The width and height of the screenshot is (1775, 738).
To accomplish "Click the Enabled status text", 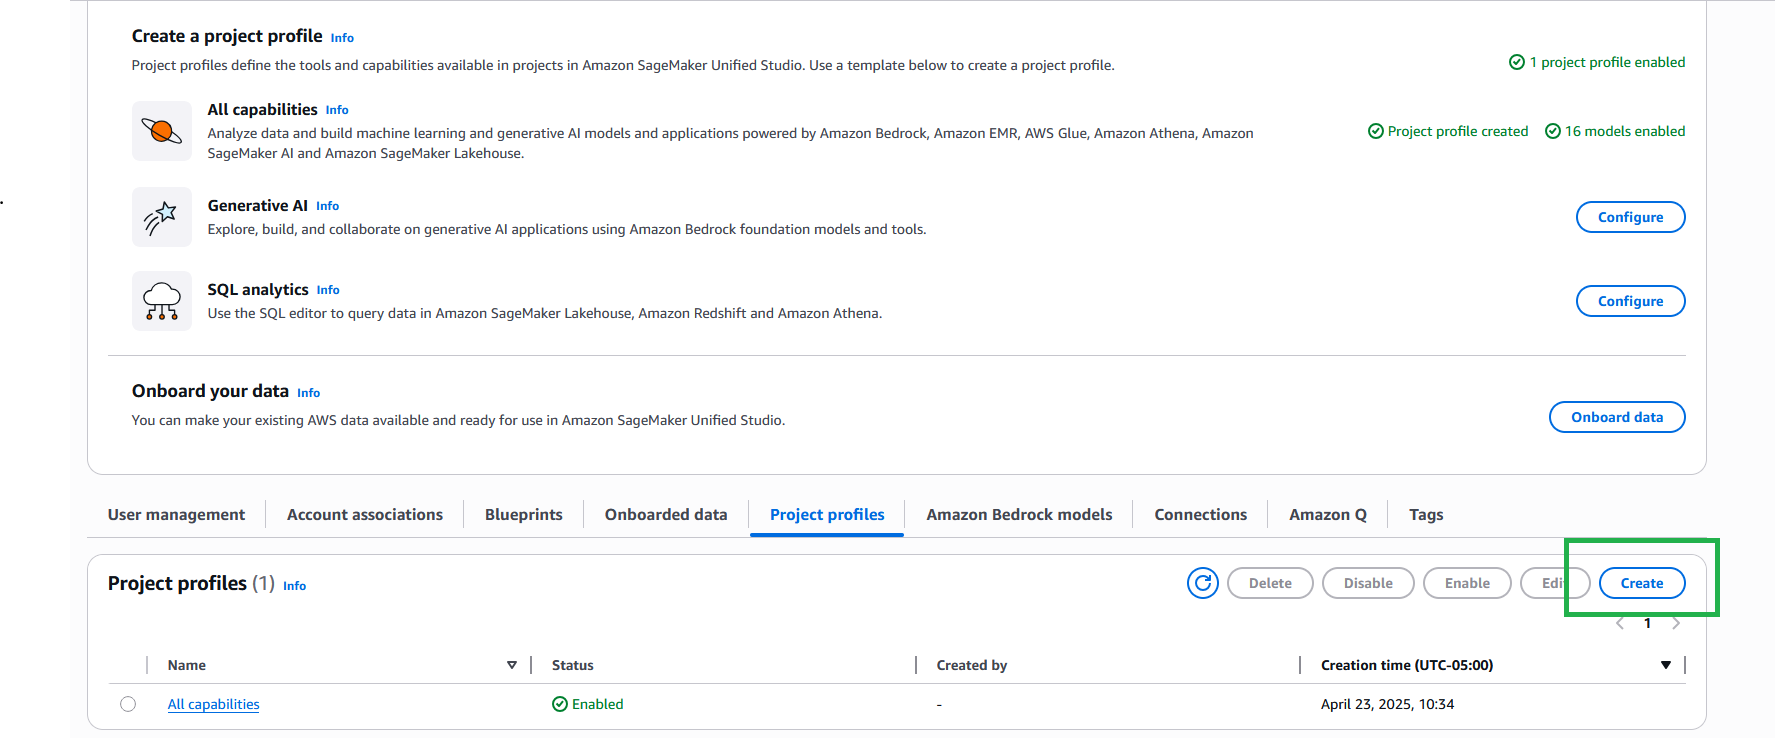I will click(598, 704).
